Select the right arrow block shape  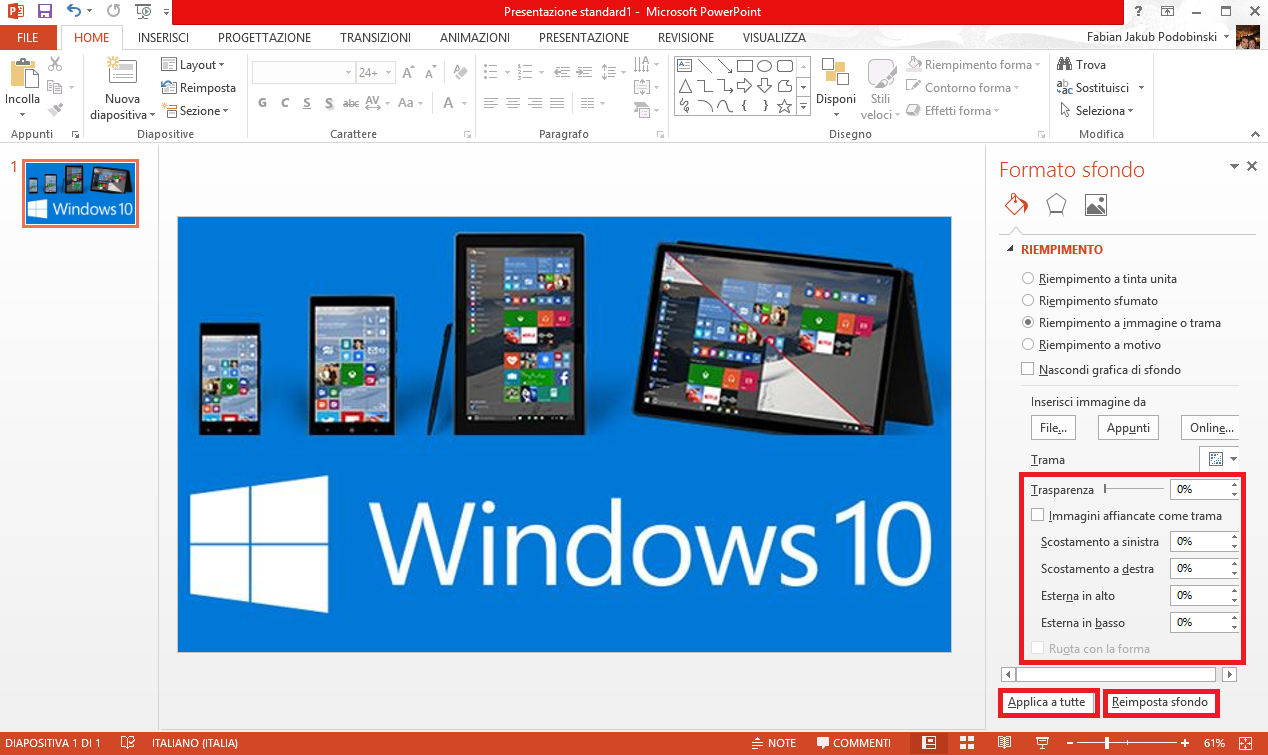(x=744, y=86)
